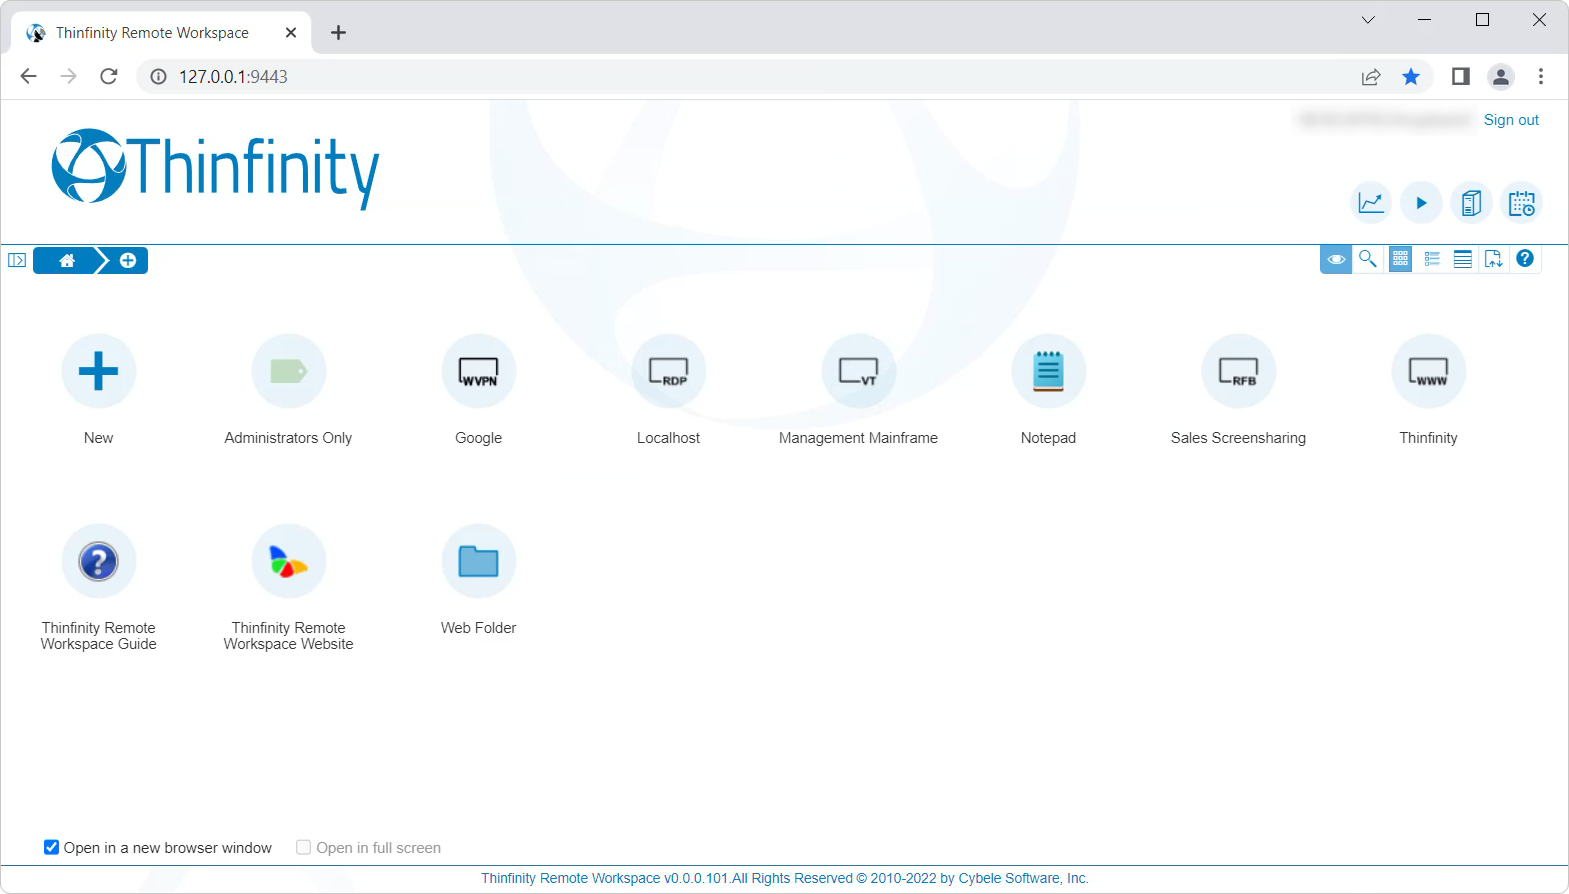Click the copyright footer text
Image resolution: width=1569 pixels, height=894 pixels.
[784, 878]
